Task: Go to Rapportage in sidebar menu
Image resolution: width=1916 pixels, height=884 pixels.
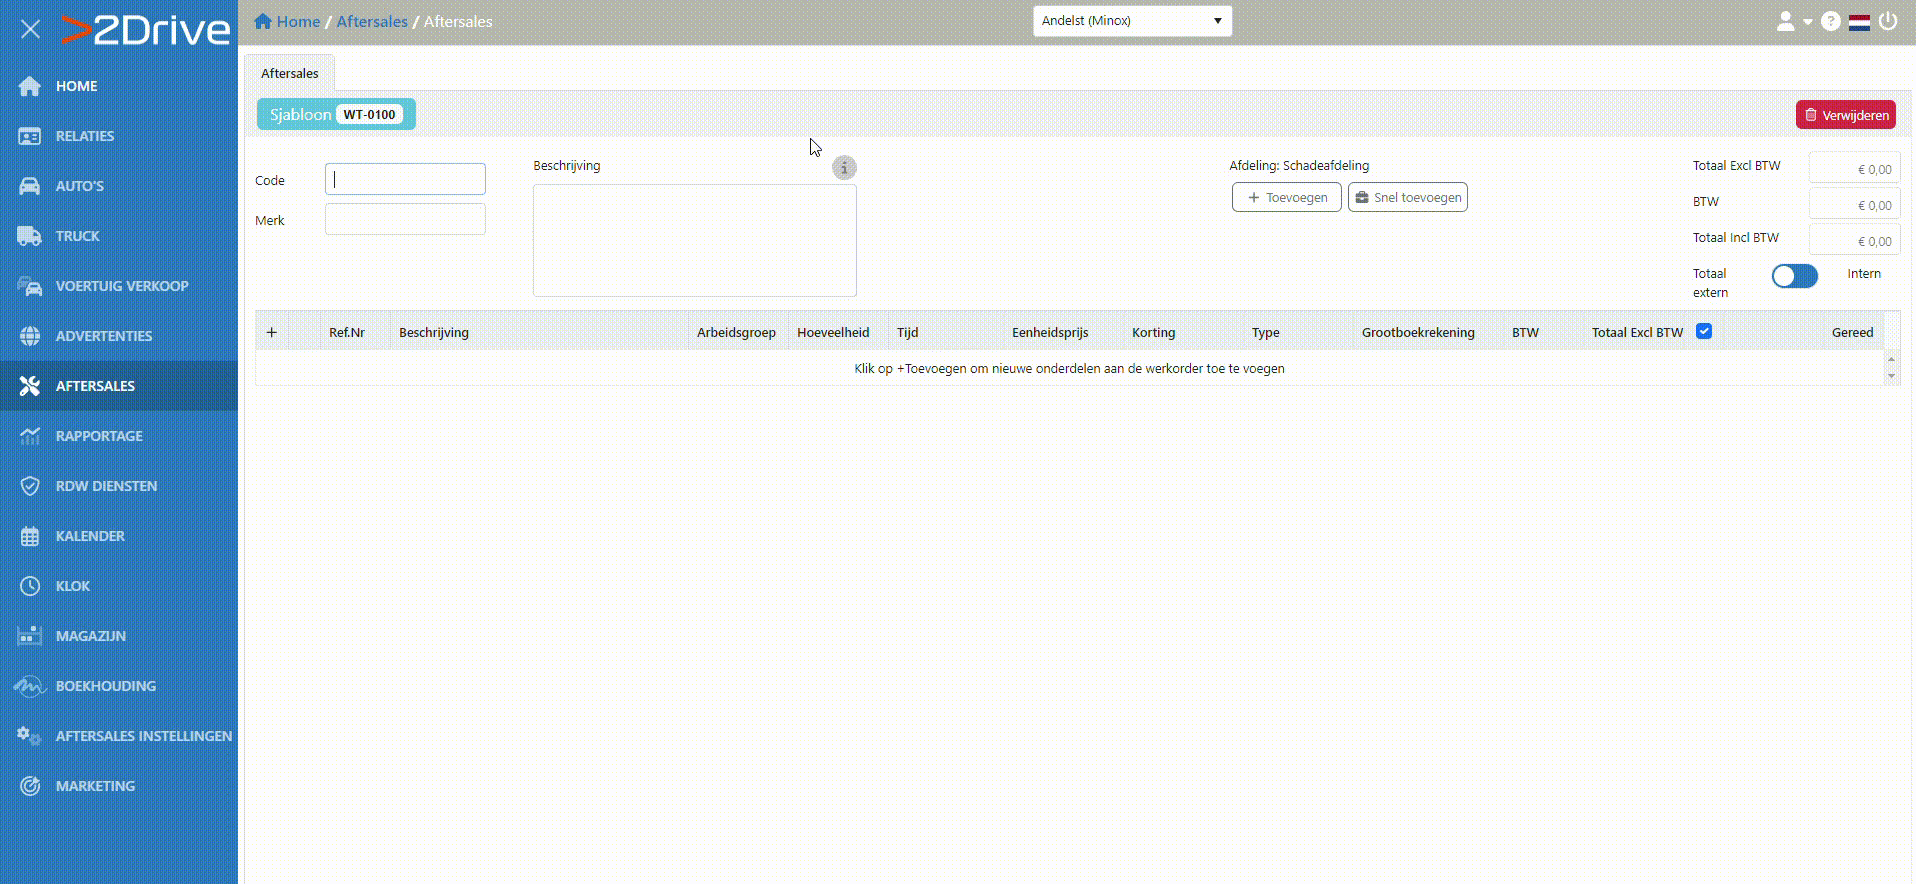Action: click(98, 436)
